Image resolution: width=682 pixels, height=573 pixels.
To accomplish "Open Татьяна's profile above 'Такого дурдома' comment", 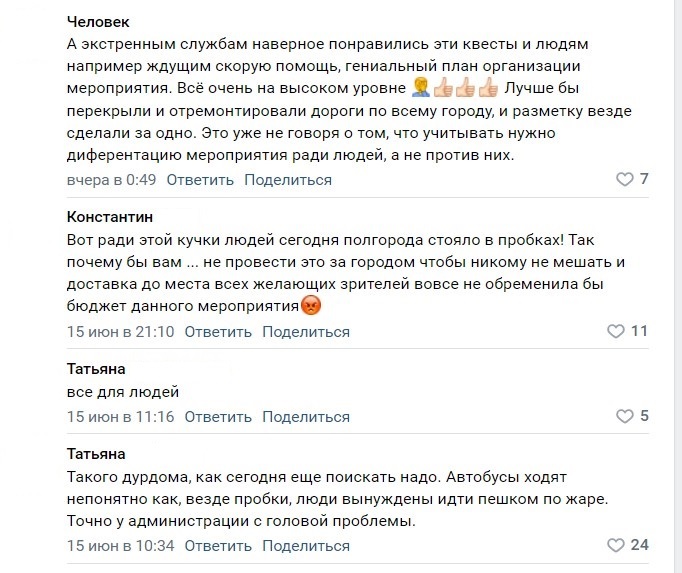I will (x=96, y=453).
